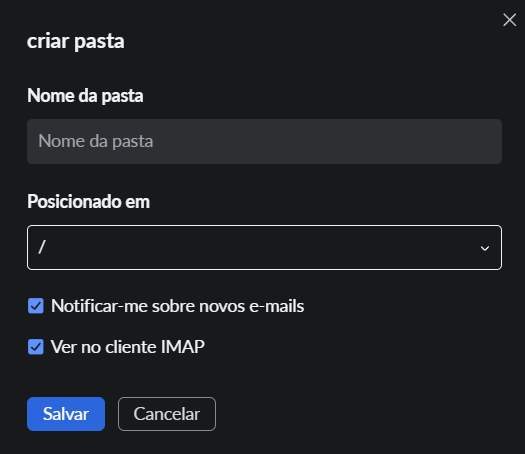Screen dimensions: 525x454
Task: Click the criar pasta dialog title
Action: (x=76, y=42)
